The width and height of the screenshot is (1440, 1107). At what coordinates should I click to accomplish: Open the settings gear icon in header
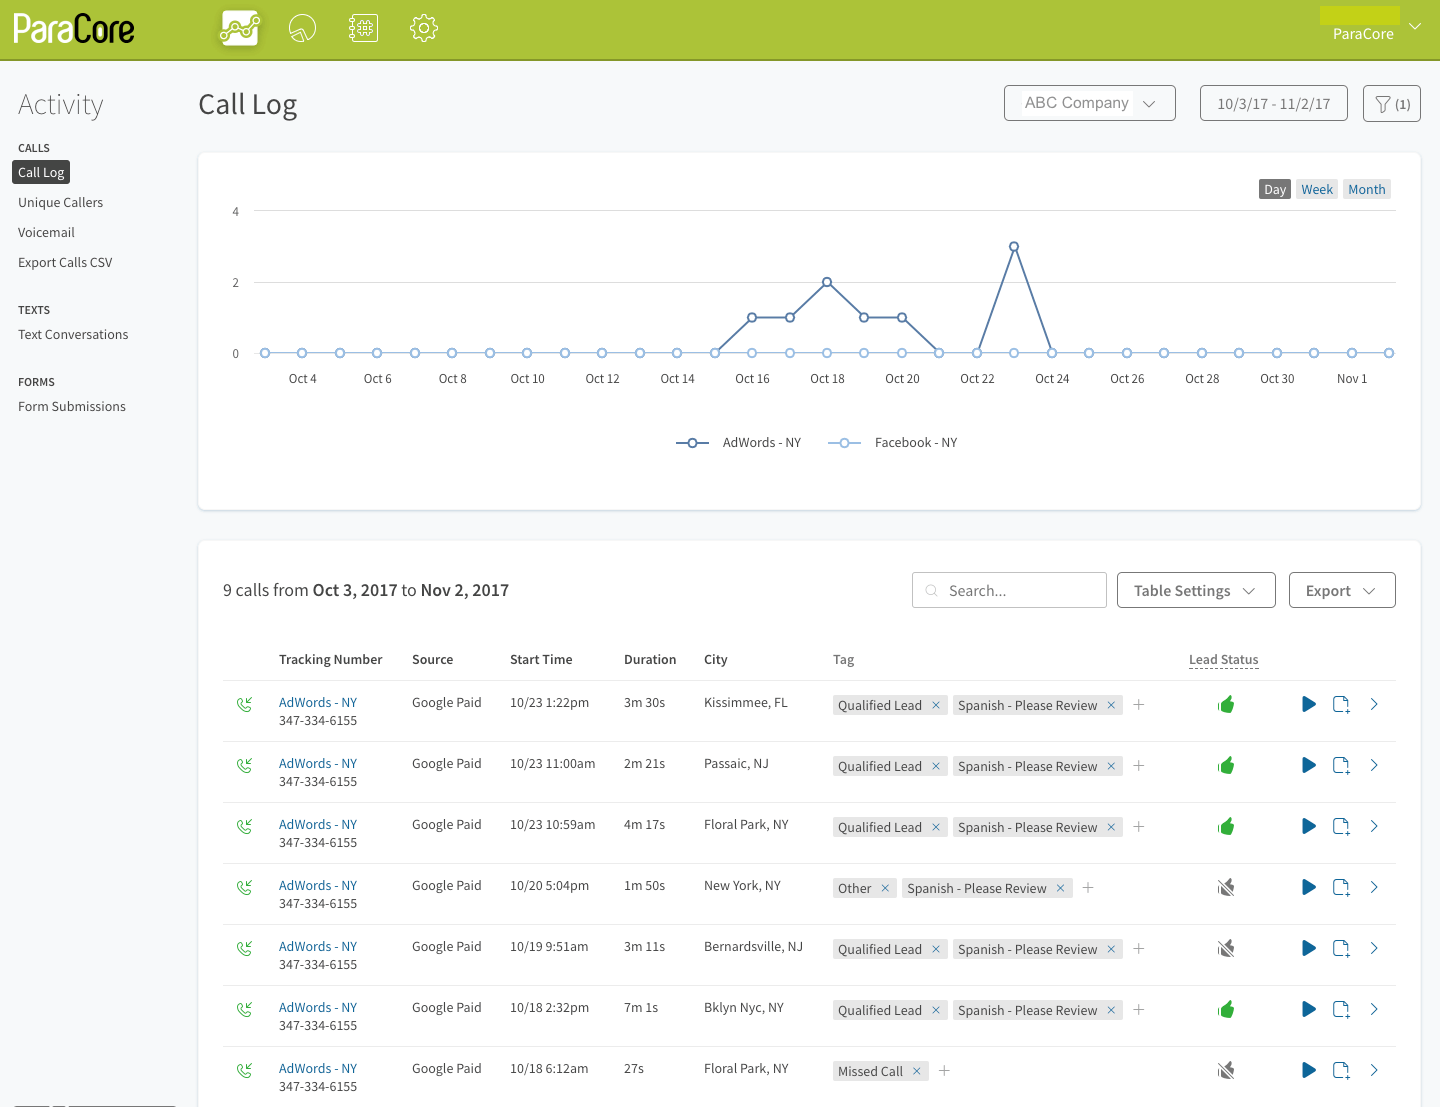click(x=424, y=28)
